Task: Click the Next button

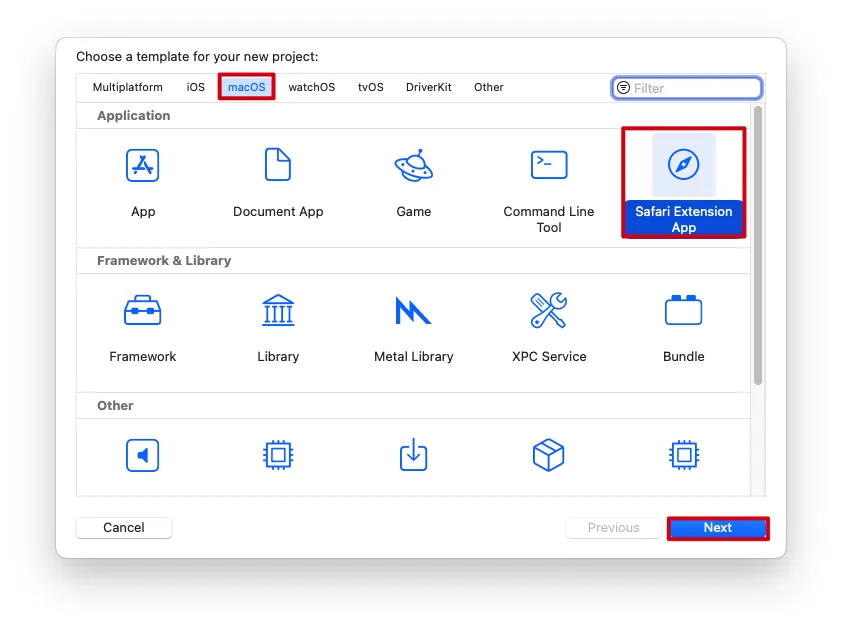Action: coord(718,528)
